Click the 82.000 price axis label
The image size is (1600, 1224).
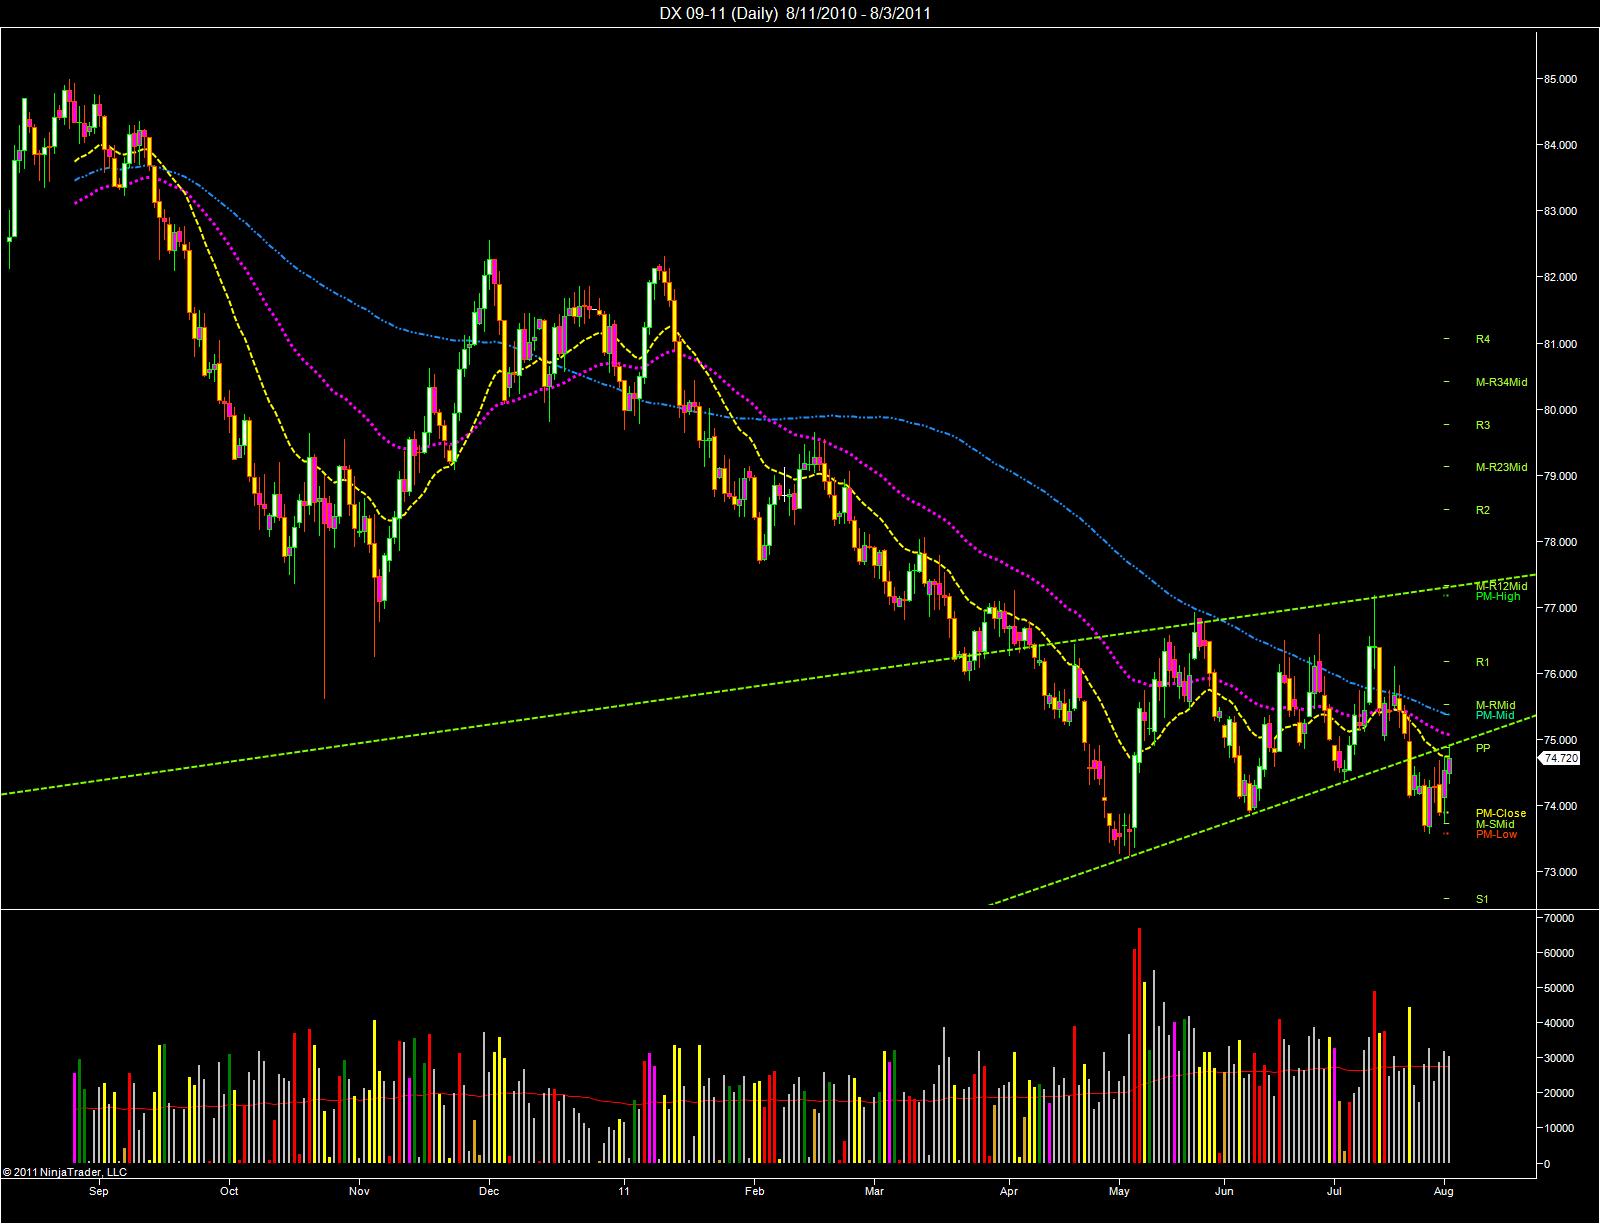[x=1561, y=277]
